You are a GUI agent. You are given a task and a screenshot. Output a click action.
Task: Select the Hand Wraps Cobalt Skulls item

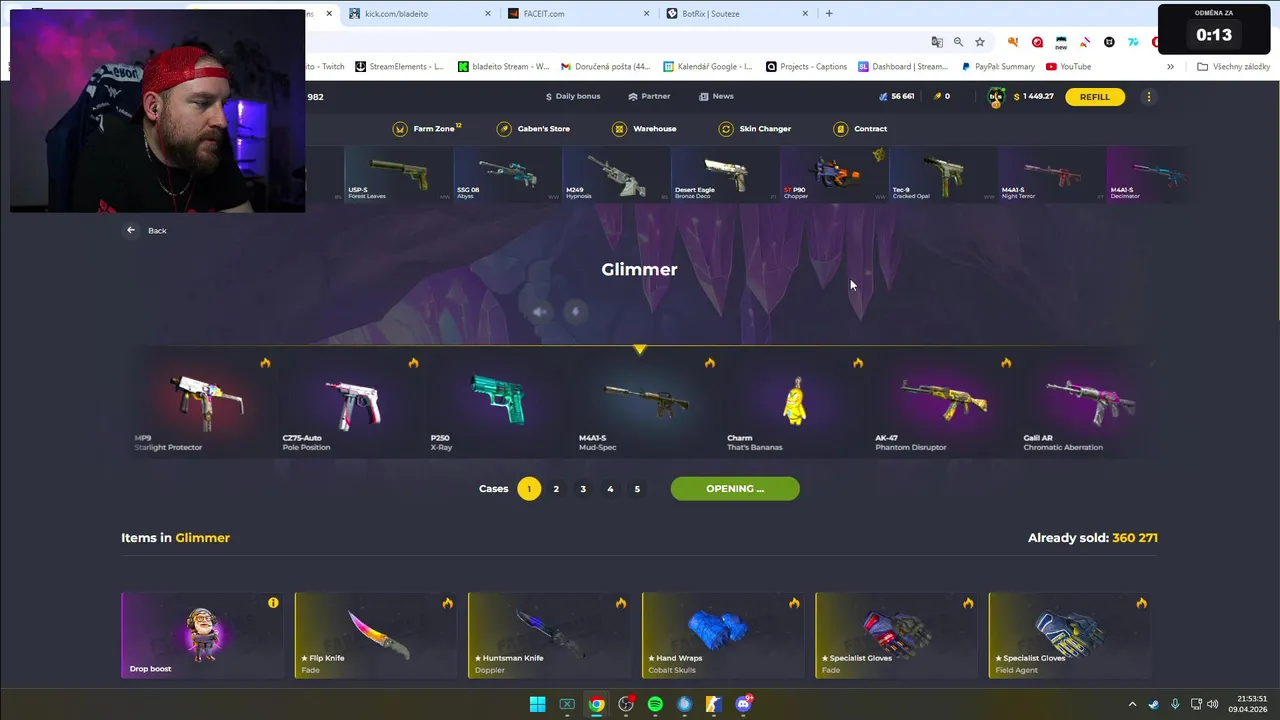pyautogui.click(x=723, y=635)
